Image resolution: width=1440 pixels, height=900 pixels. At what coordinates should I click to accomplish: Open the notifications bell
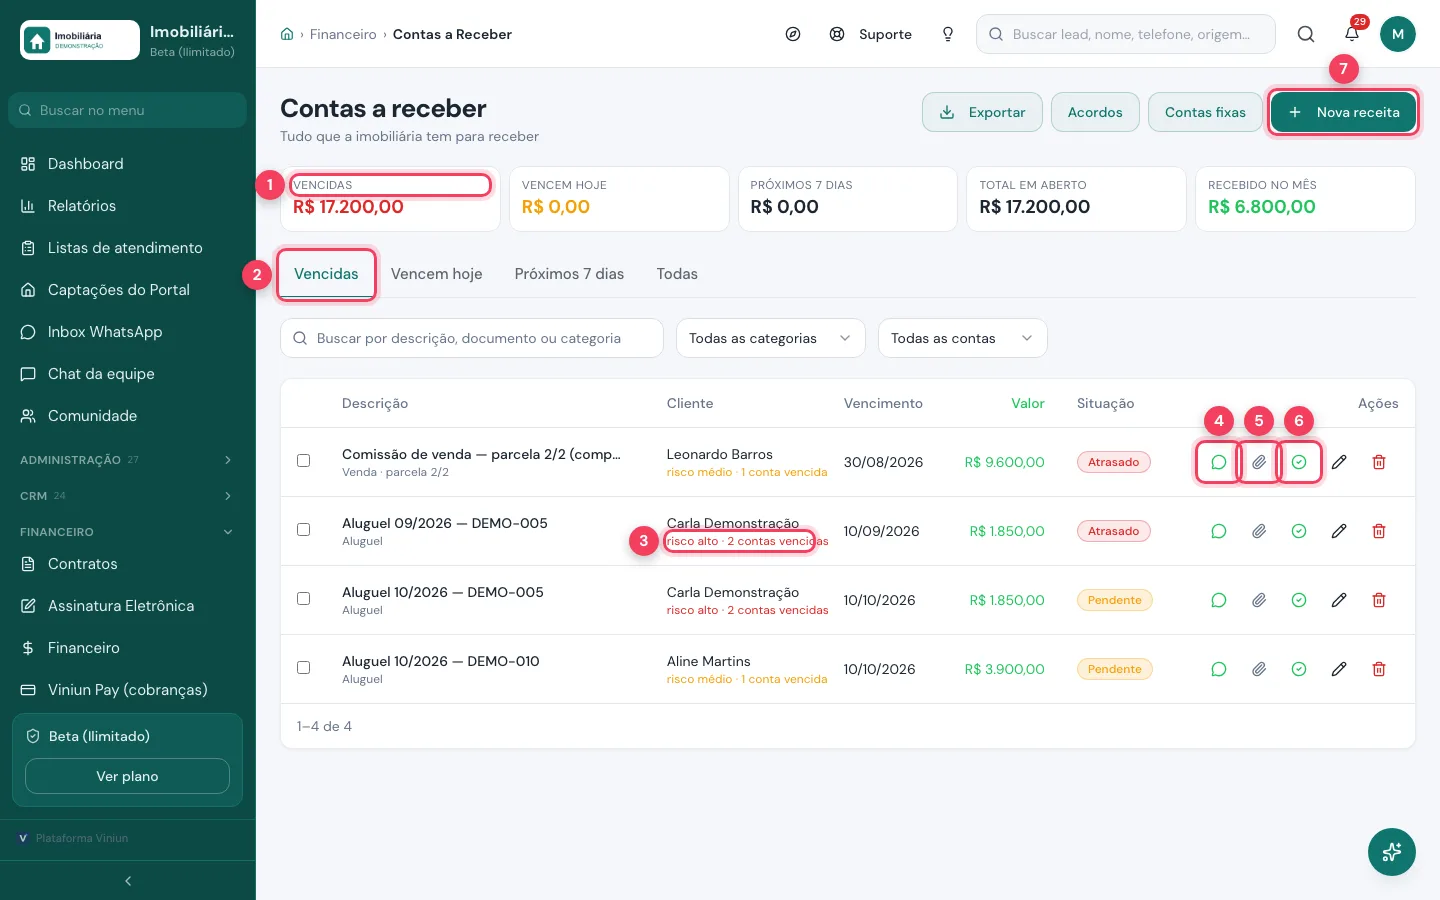[x=1352, y=34]
